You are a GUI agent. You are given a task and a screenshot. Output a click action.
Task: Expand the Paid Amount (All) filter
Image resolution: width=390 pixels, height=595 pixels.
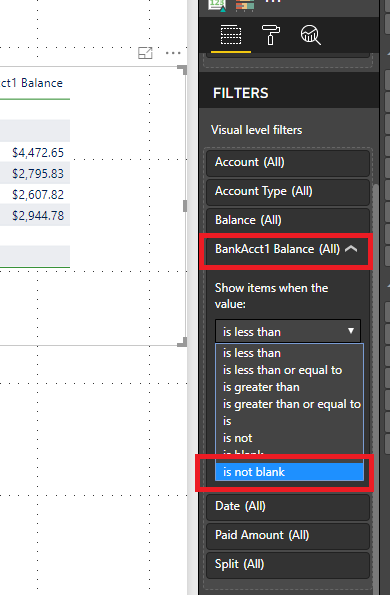tap(288, 536)
